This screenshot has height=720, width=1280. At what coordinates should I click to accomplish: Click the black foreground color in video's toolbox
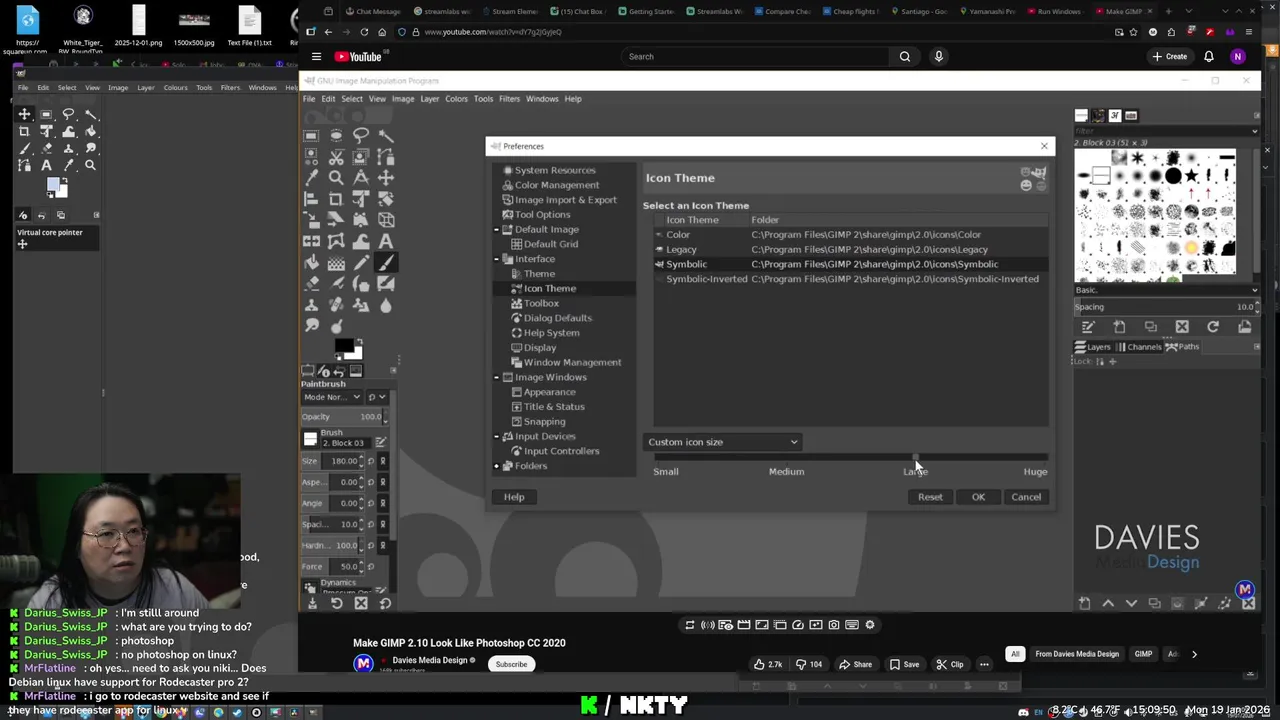pyautogui.click(x=343, y=347)
